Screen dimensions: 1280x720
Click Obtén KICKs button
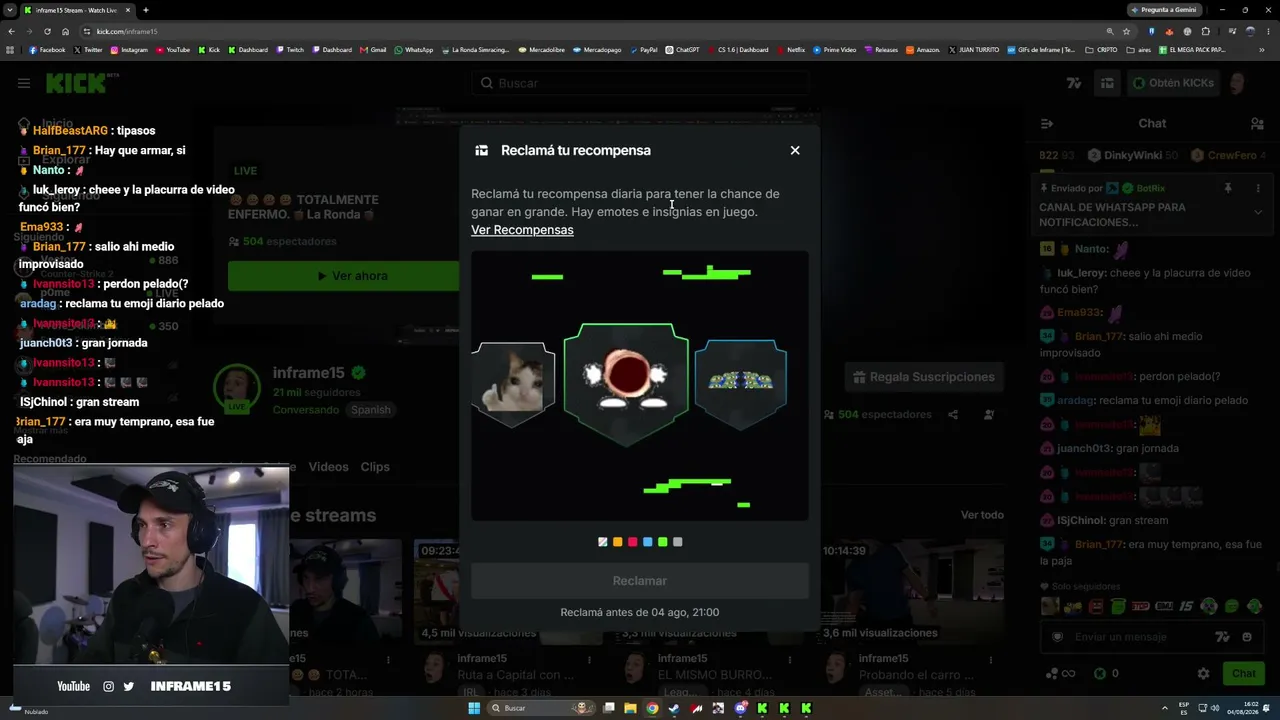[1174, 83]
